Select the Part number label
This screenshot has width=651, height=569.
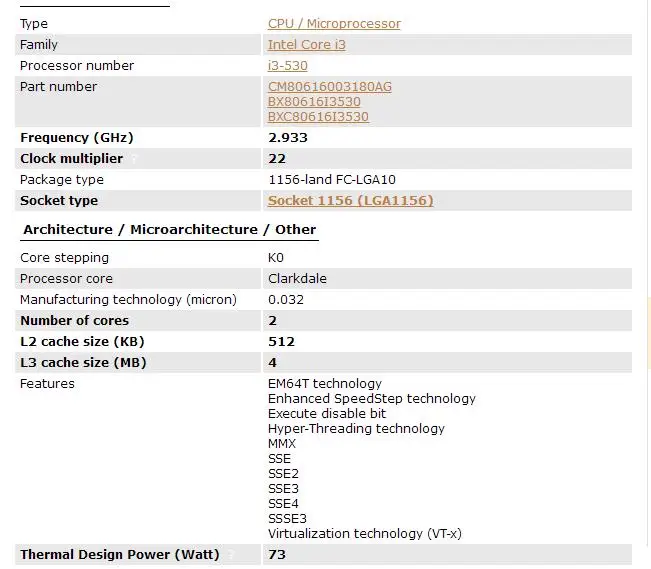point(58,86)
